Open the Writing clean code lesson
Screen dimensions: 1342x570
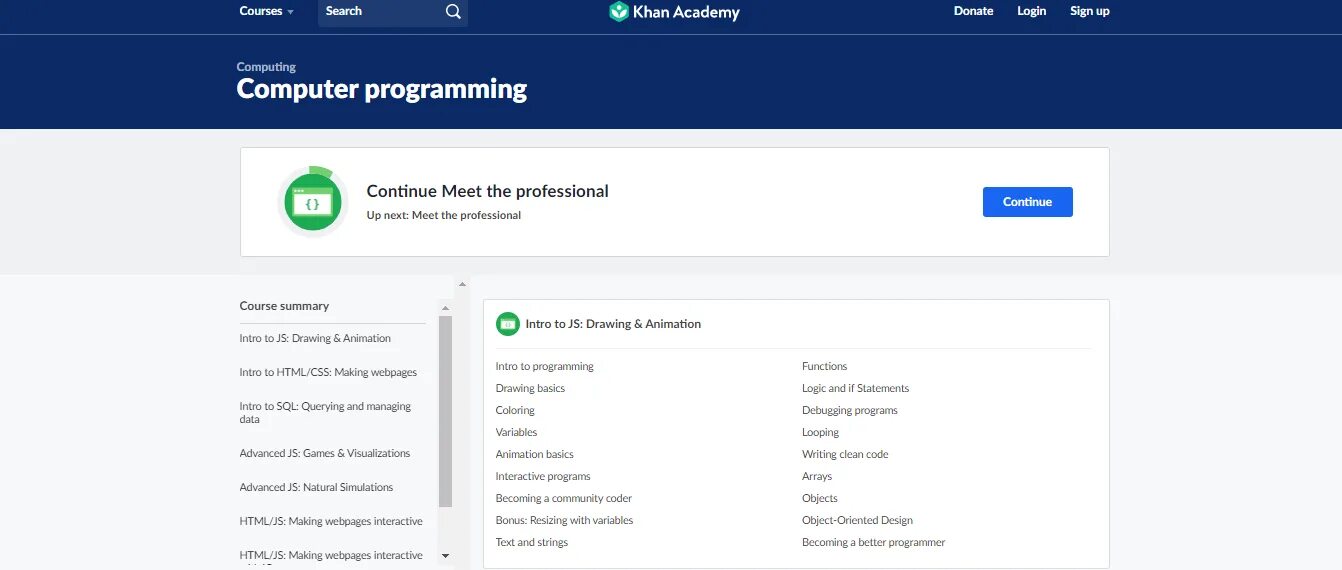click(845, 454)
